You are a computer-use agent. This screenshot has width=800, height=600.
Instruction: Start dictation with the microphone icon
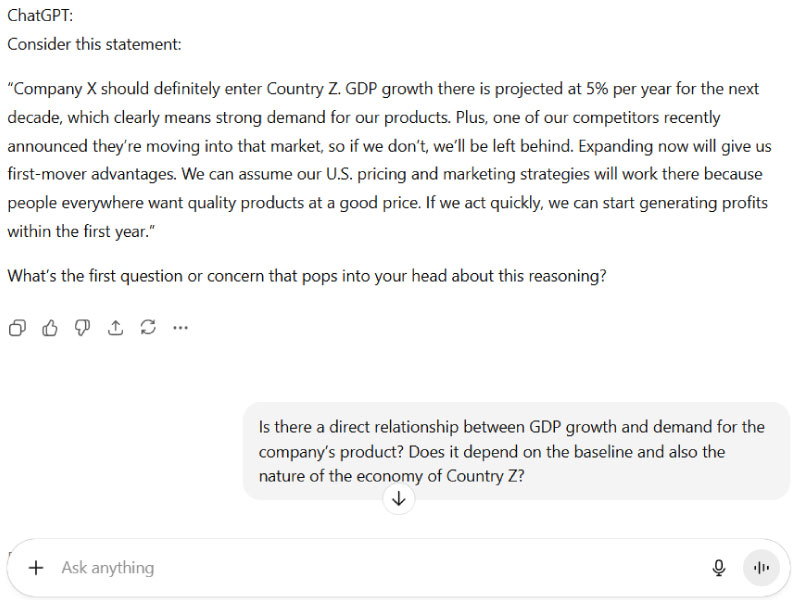[718, 568]
